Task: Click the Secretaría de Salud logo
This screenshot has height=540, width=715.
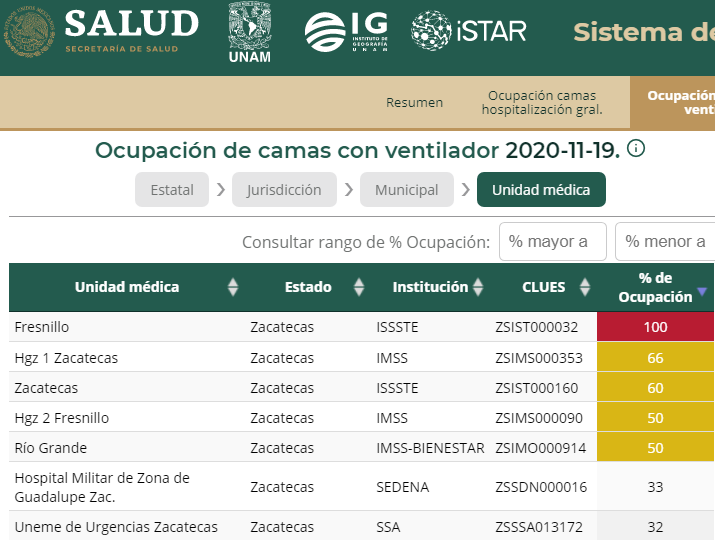Action: click(102, 31)
